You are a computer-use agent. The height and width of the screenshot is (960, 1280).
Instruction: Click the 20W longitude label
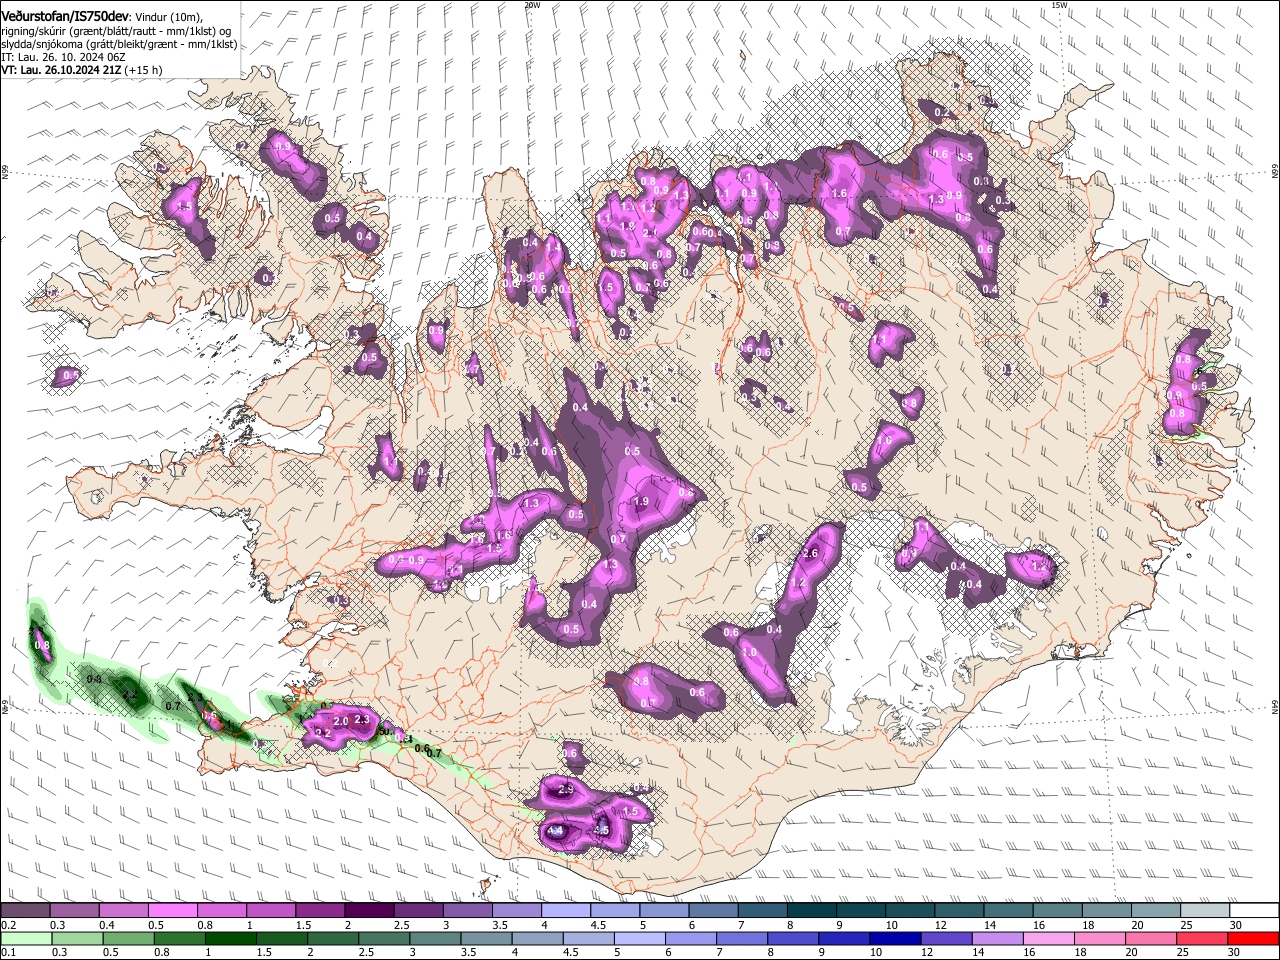click(533, 5)
